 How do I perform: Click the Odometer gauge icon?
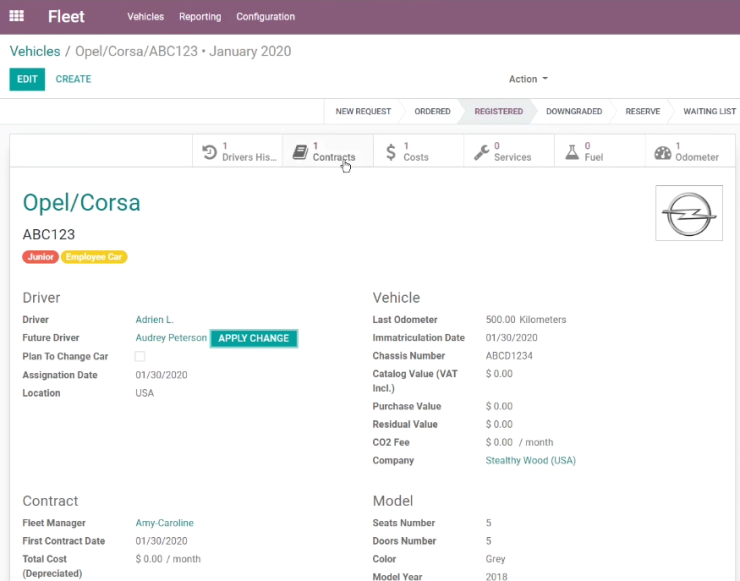[663, 152]
